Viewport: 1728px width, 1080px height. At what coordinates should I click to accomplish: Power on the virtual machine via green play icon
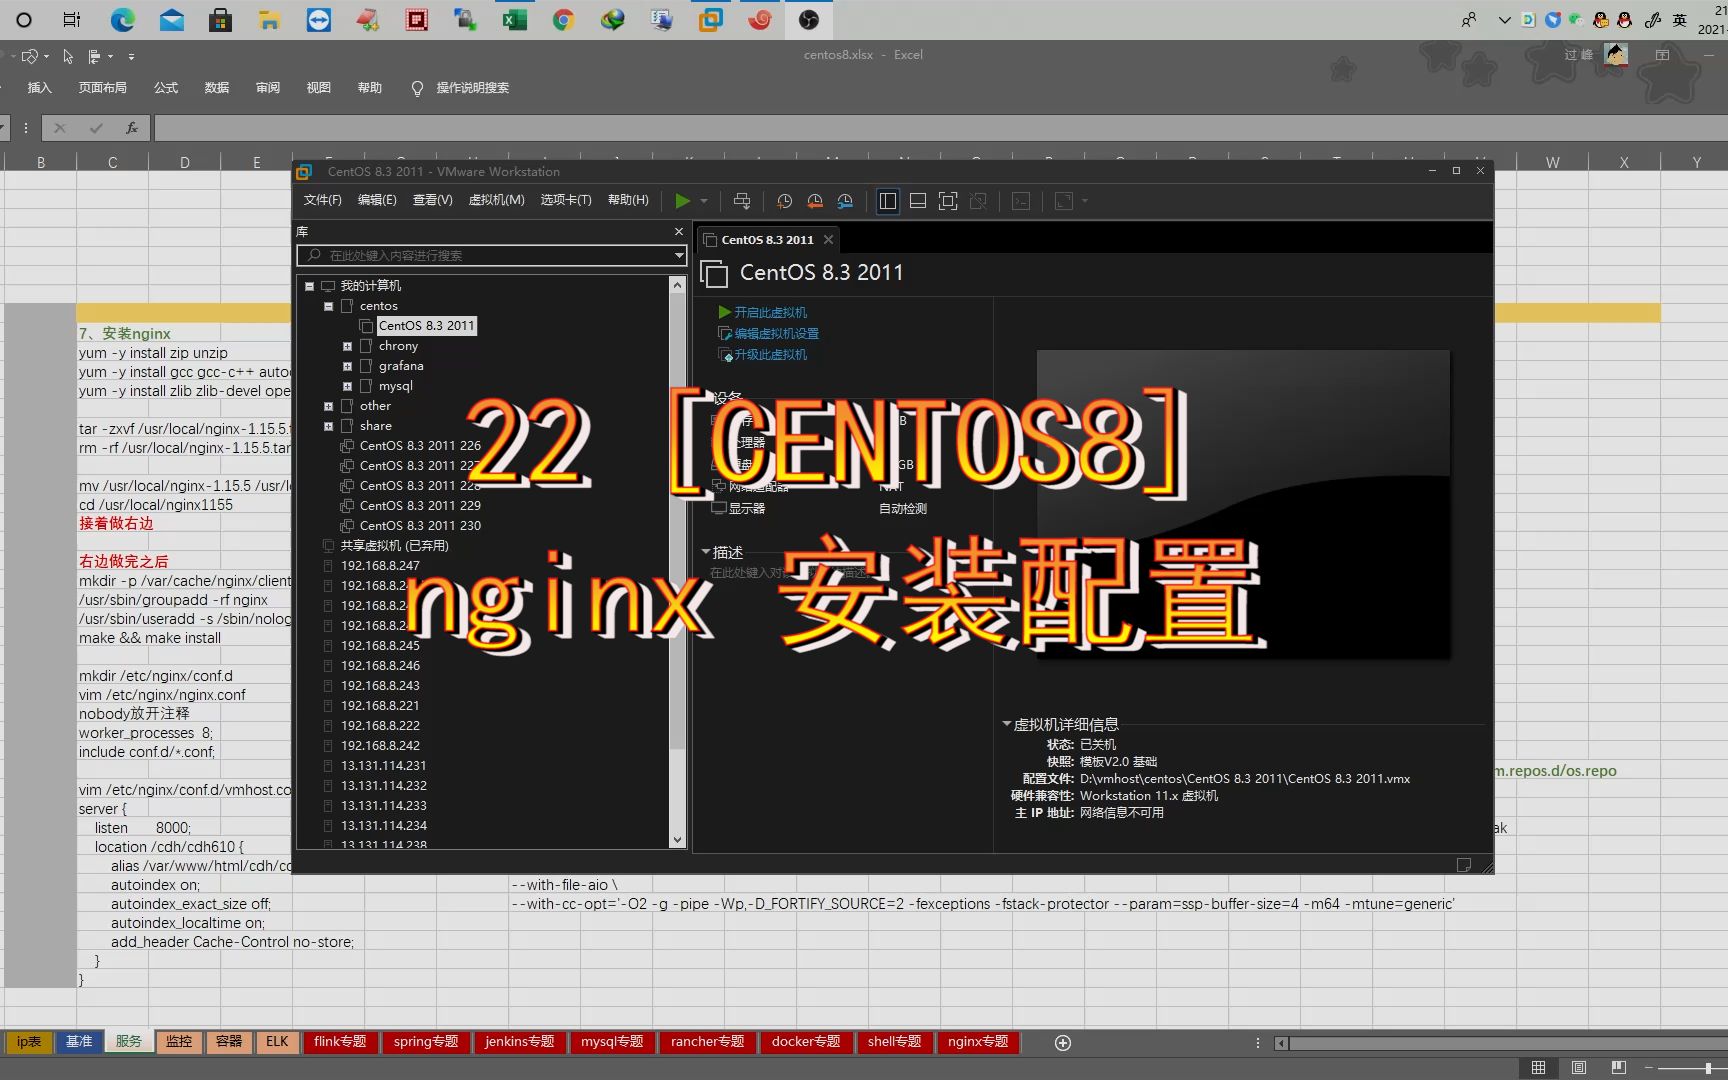click(684, 200)
